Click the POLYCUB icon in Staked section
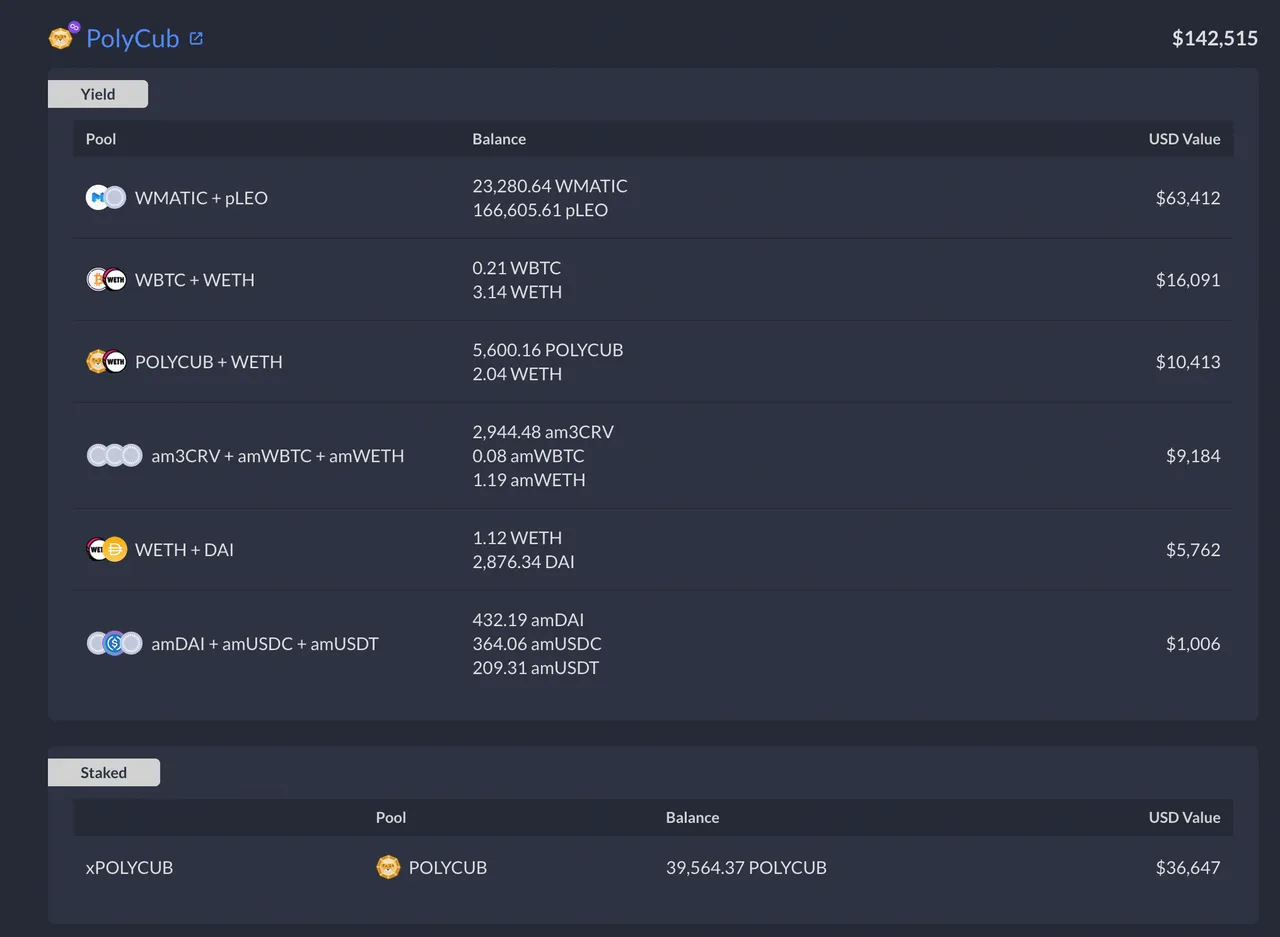Viewport: 1280px width, 937px height. 388,867
